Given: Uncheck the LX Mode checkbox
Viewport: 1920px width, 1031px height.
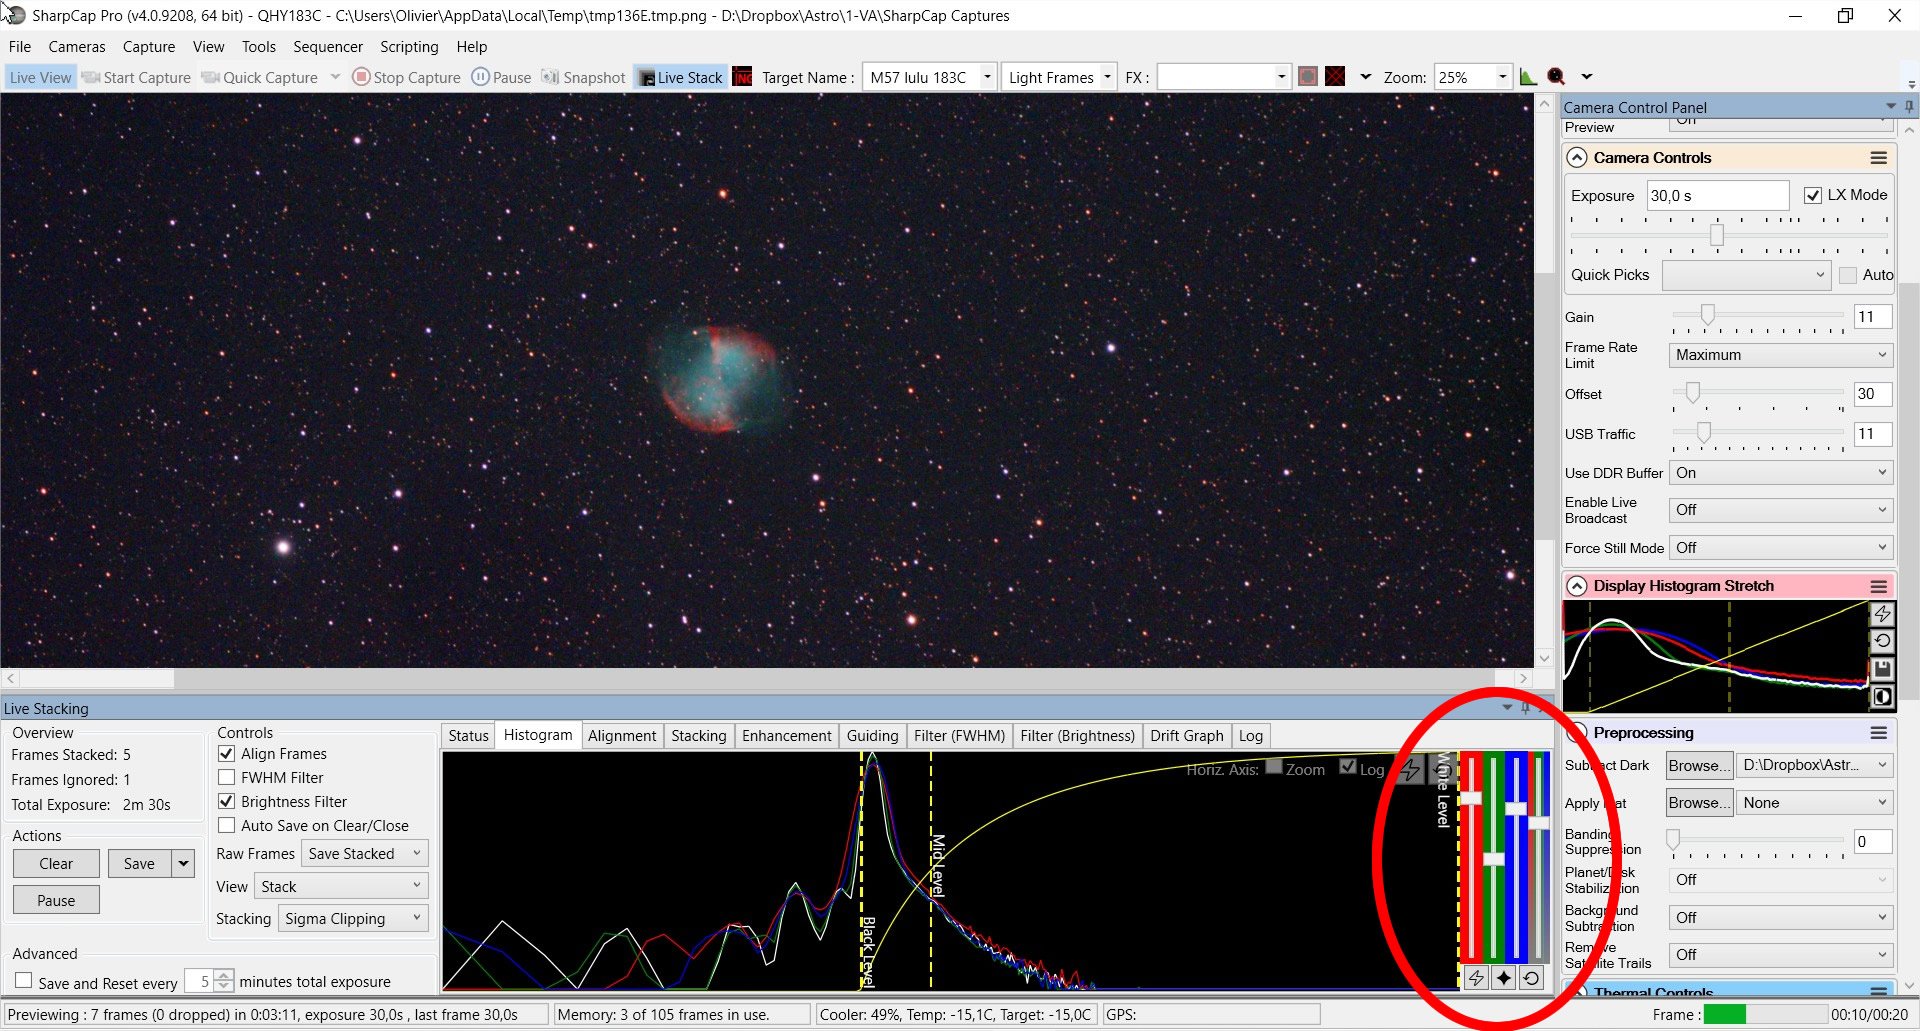Looking at the screenshot, I should click(x=1812, y=195).
